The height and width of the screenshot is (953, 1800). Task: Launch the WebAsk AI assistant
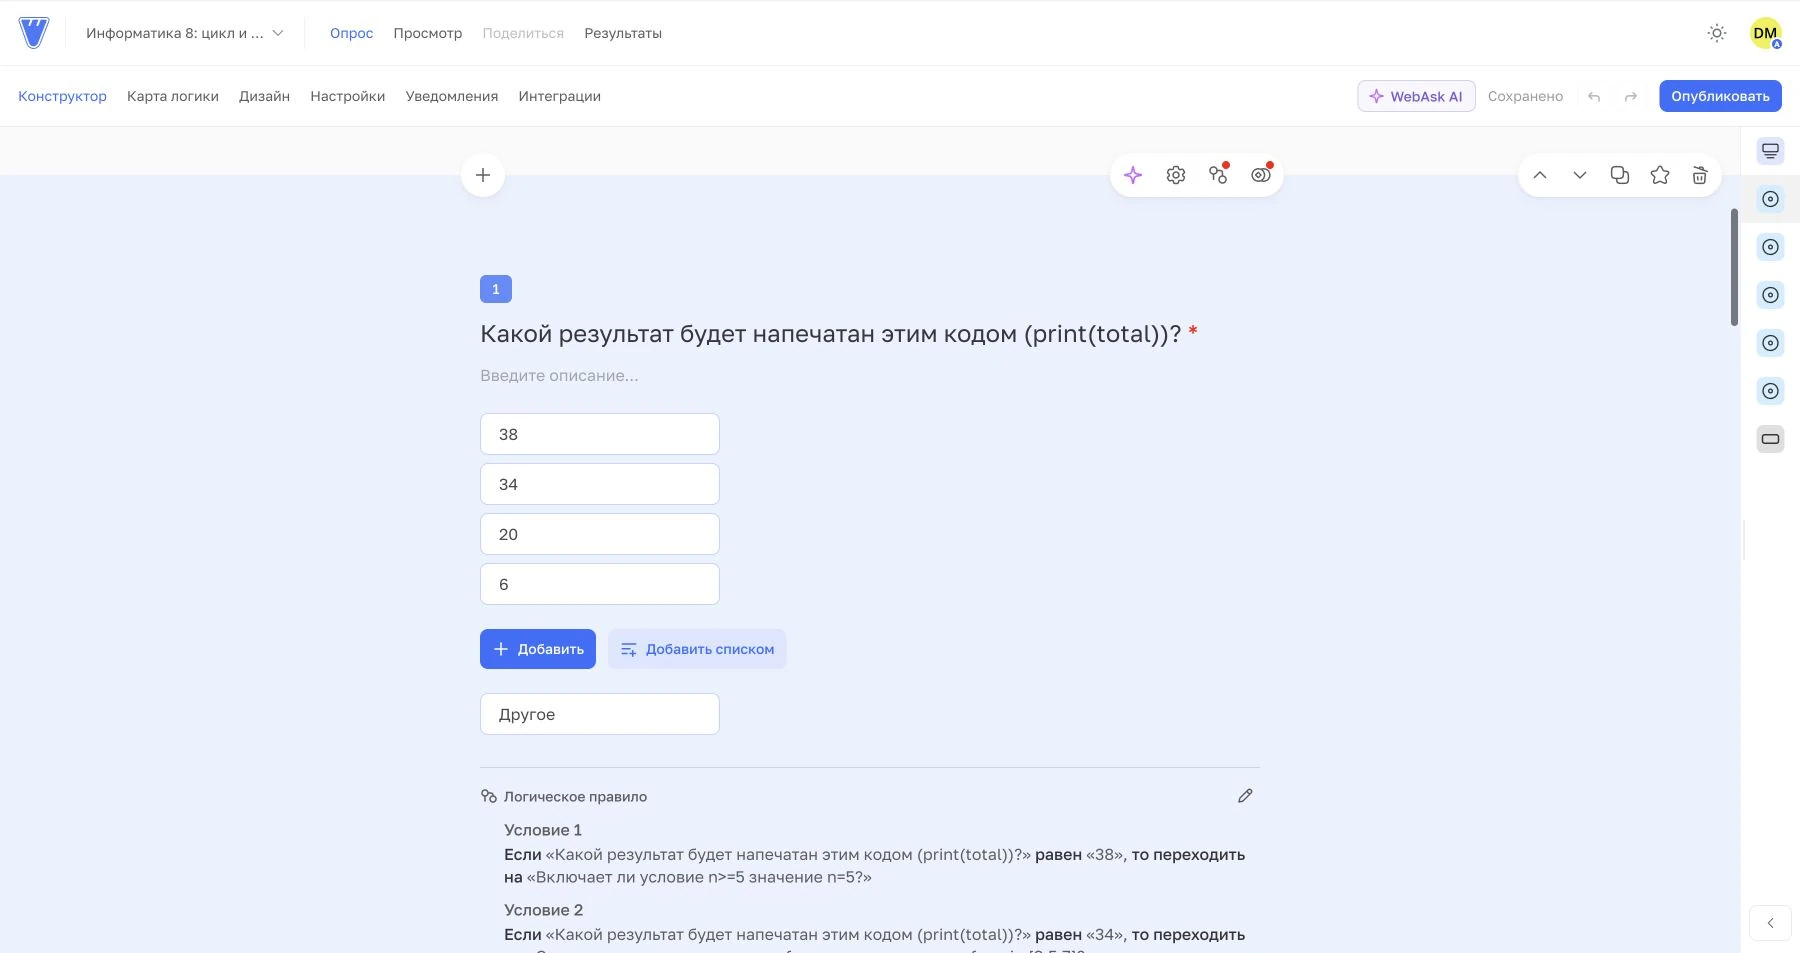[x=1416, y=96]
